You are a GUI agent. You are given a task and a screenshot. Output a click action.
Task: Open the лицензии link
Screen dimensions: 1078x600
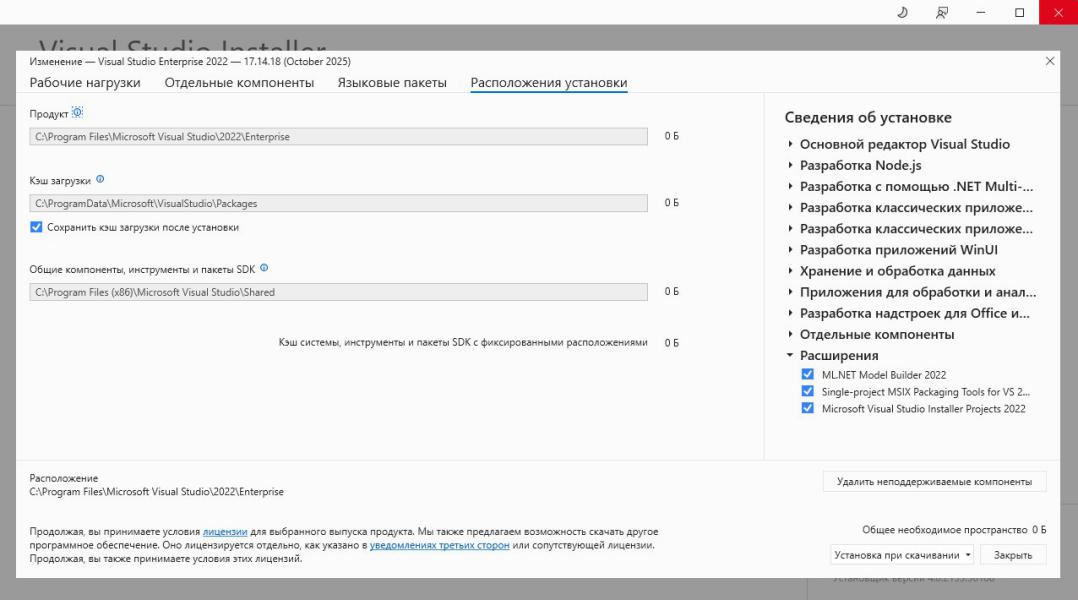point(225,531)
